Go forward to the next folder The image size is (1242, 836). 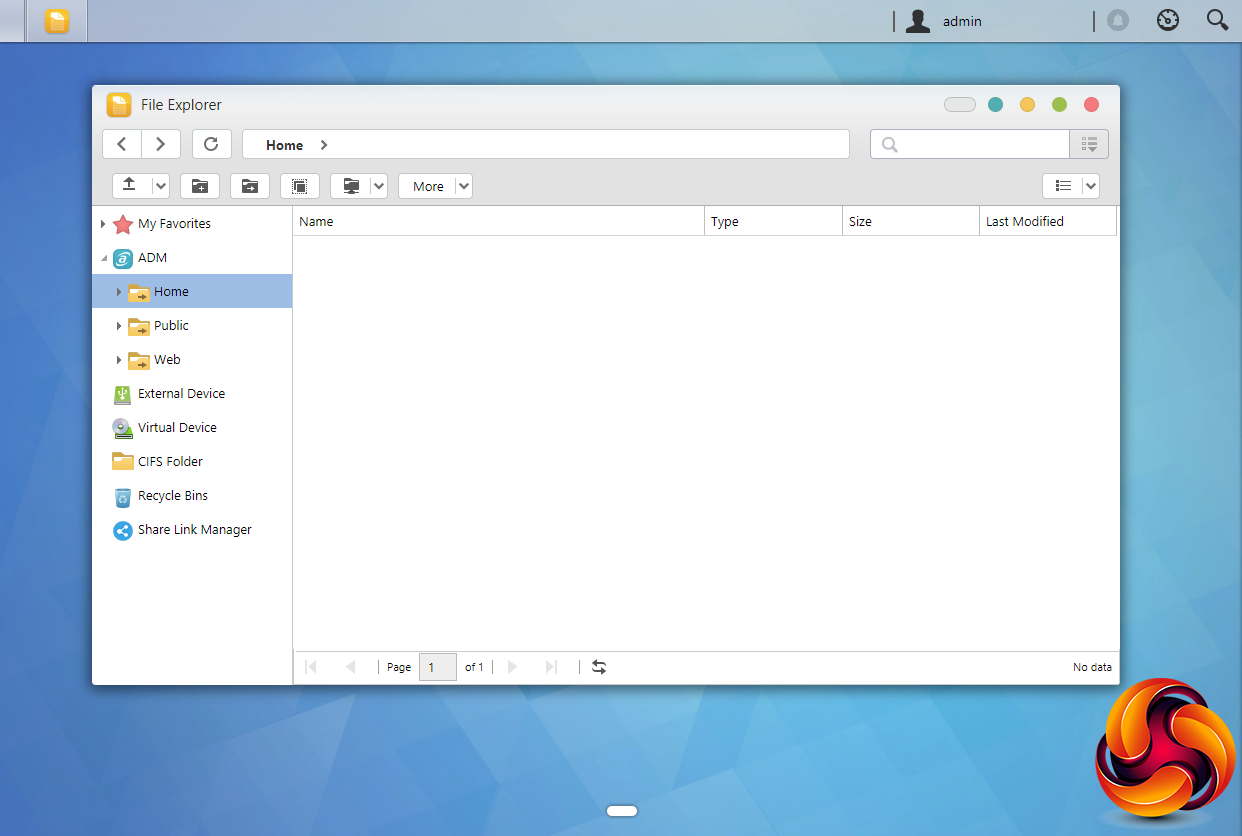[x=160, y=144]
